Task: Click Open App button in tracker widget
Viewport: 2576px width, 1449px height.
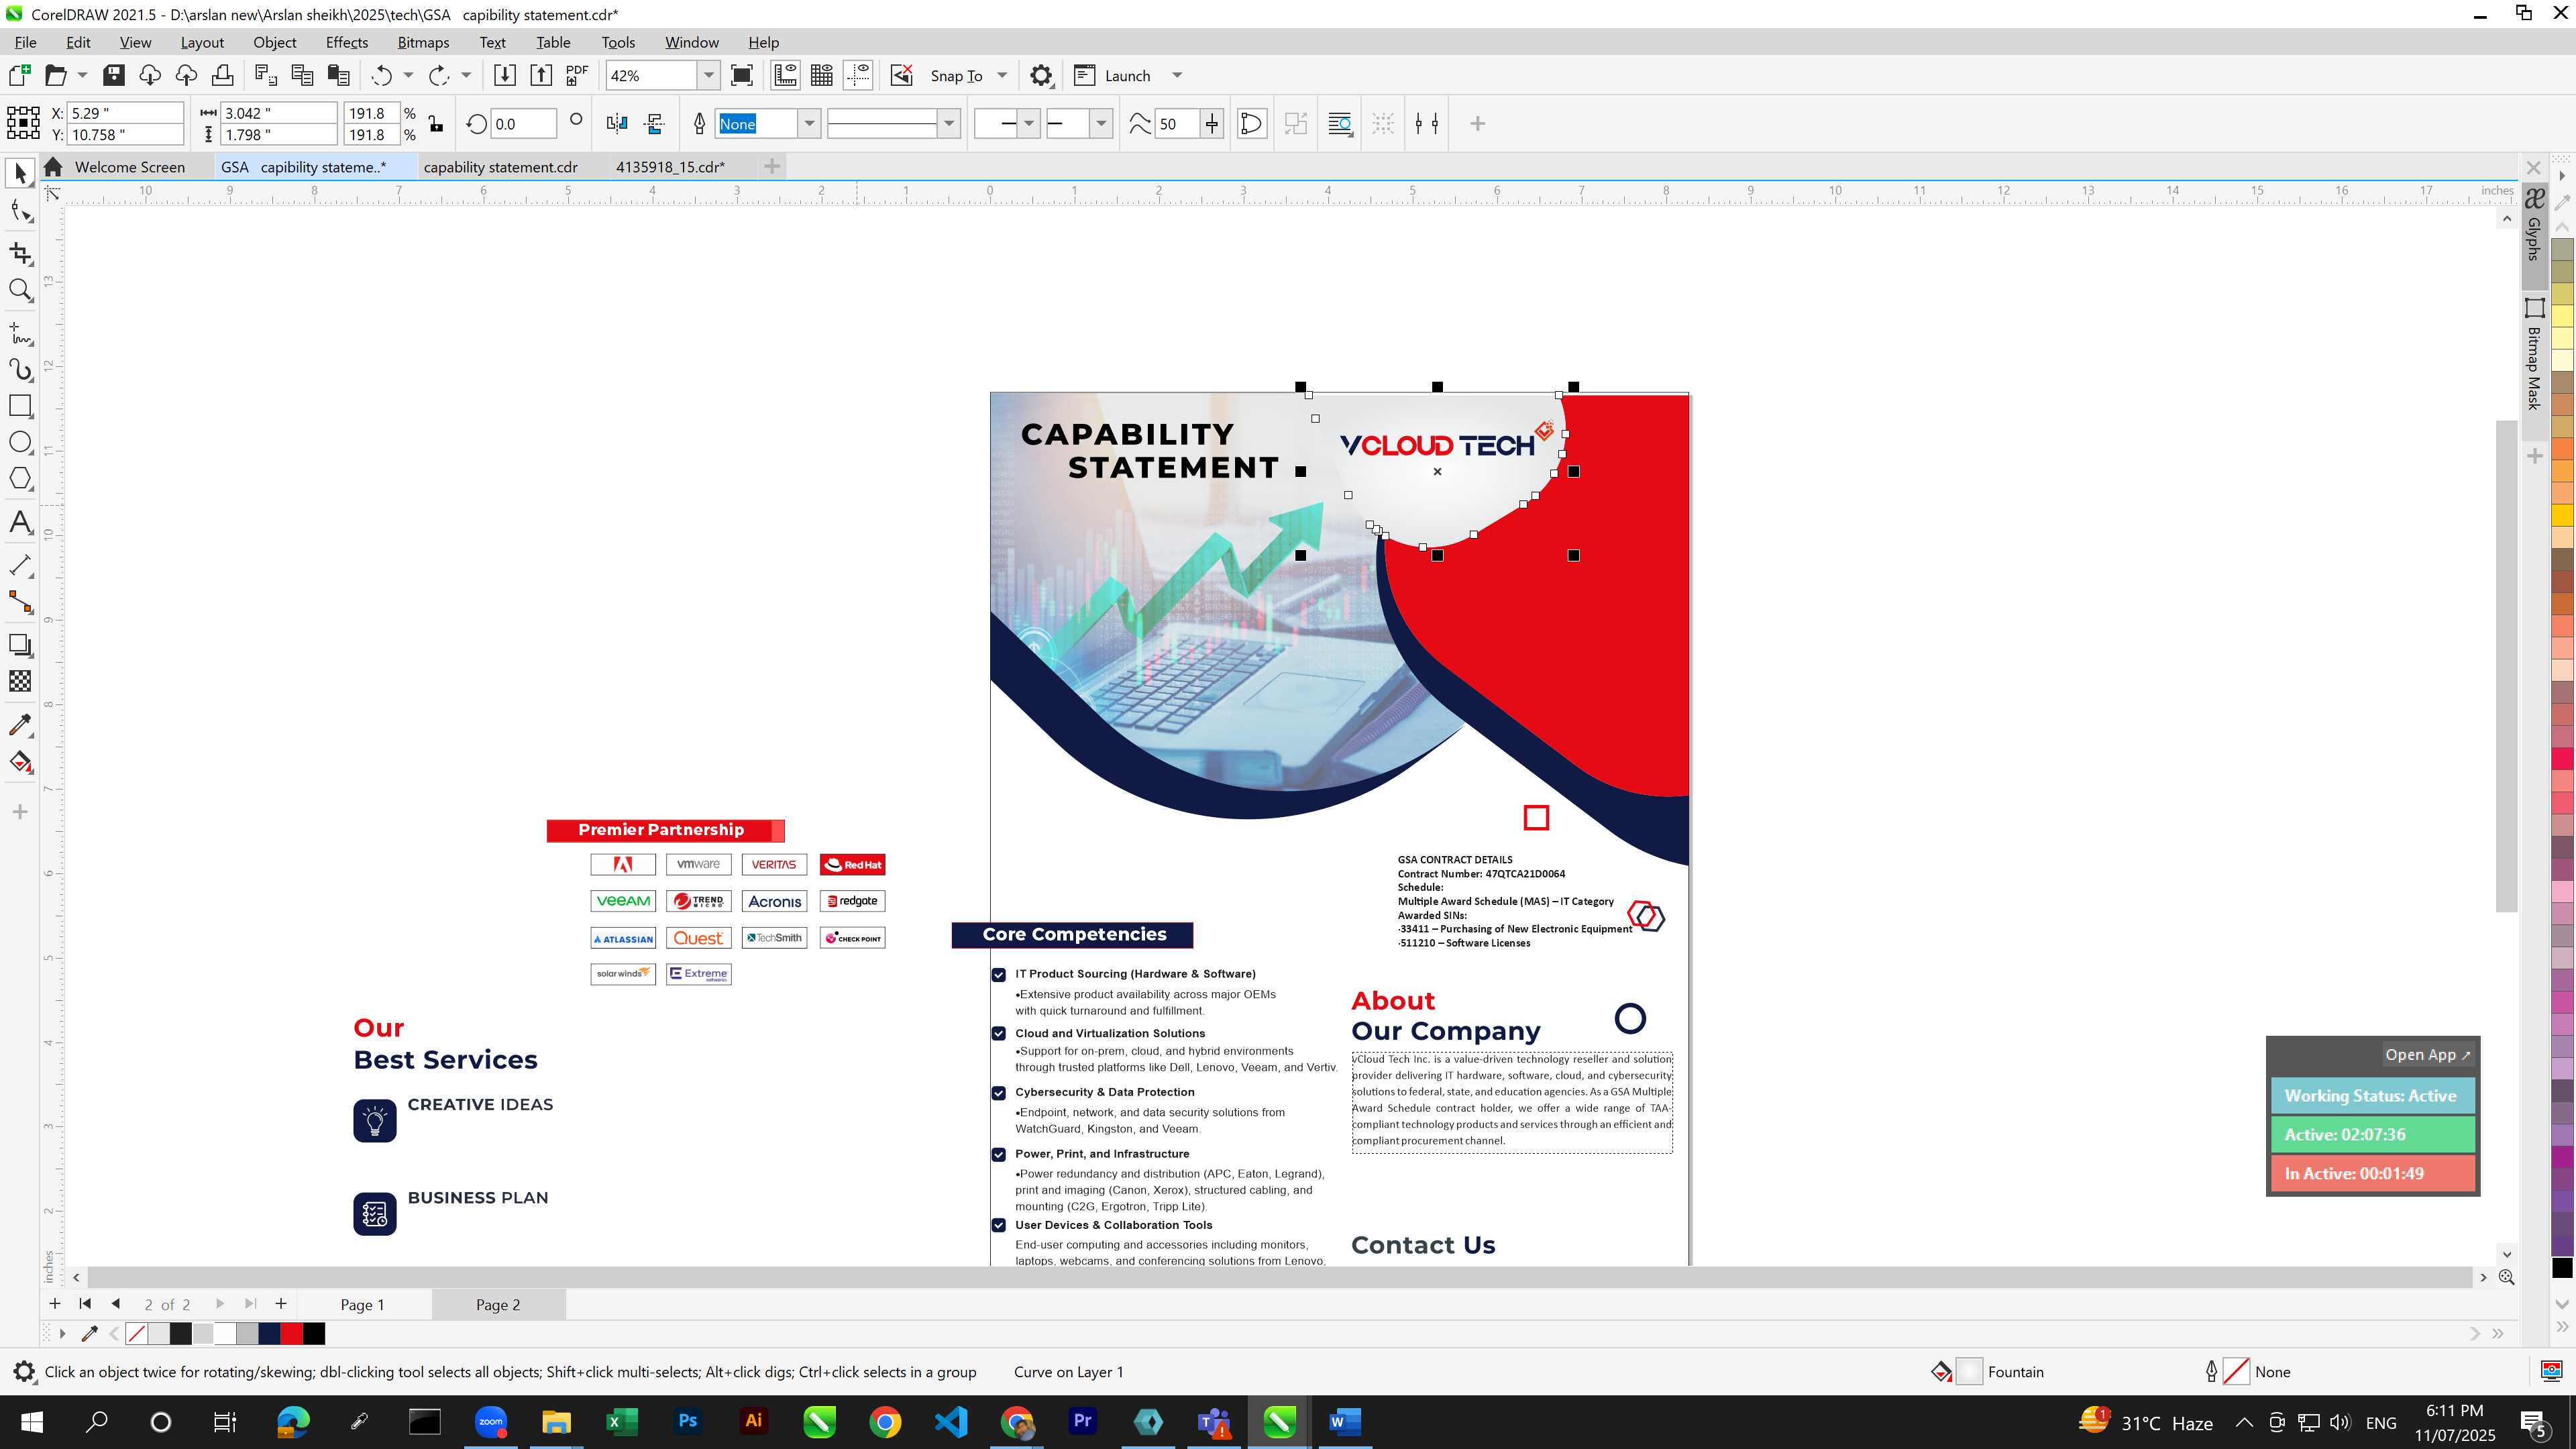Action: coord(2427,1055)
